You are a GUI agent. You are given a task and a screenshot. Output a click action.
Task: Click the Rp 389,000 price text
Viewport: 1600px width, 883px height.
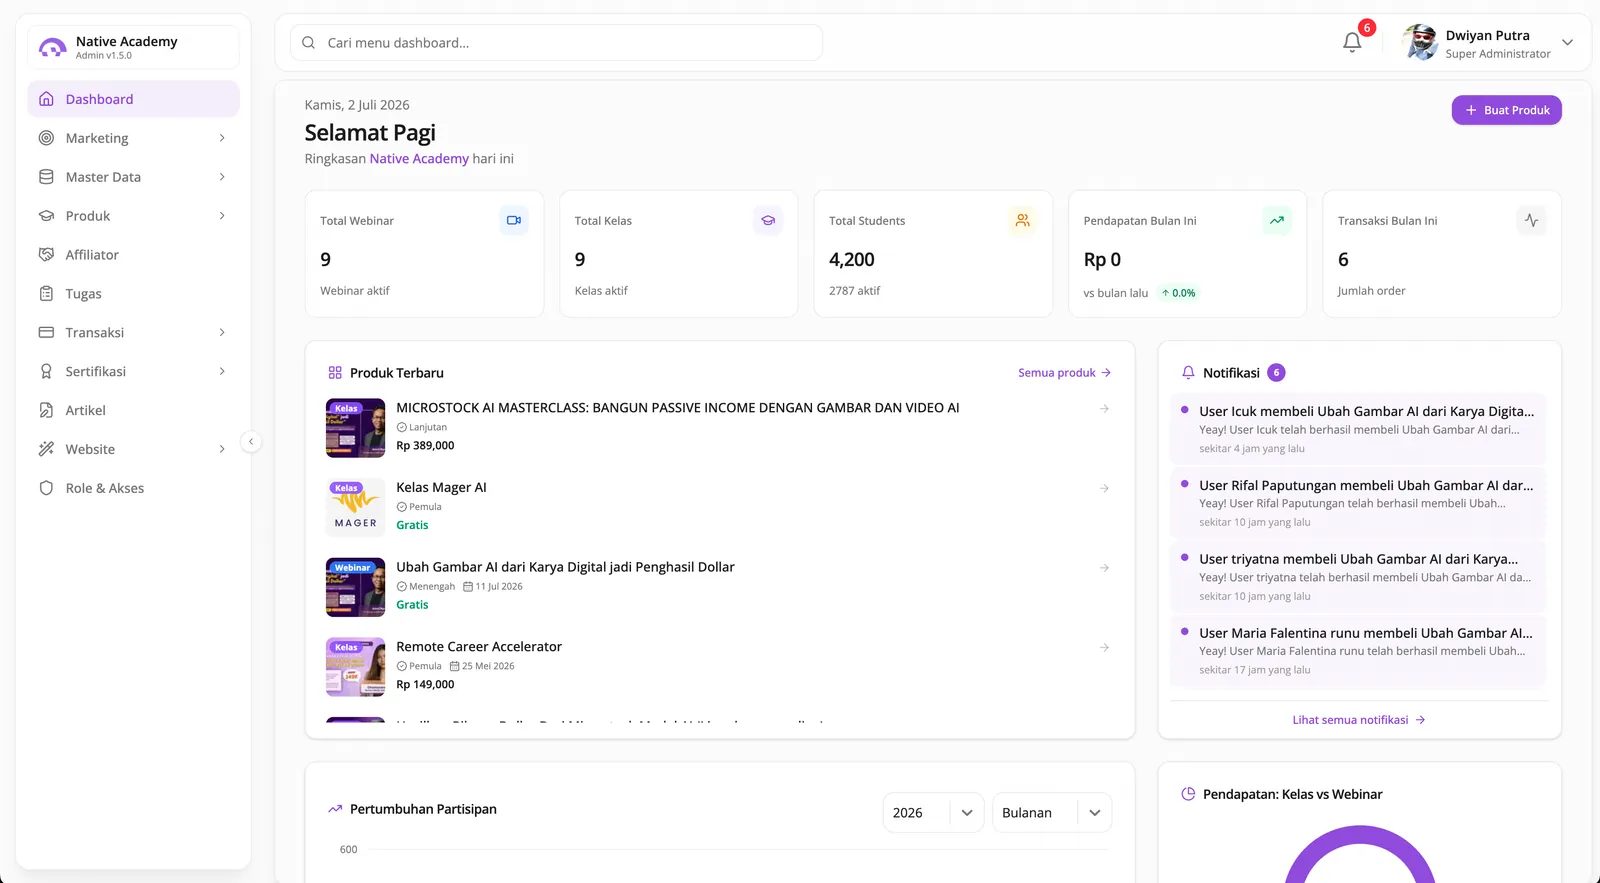click(x=425, y=446)
